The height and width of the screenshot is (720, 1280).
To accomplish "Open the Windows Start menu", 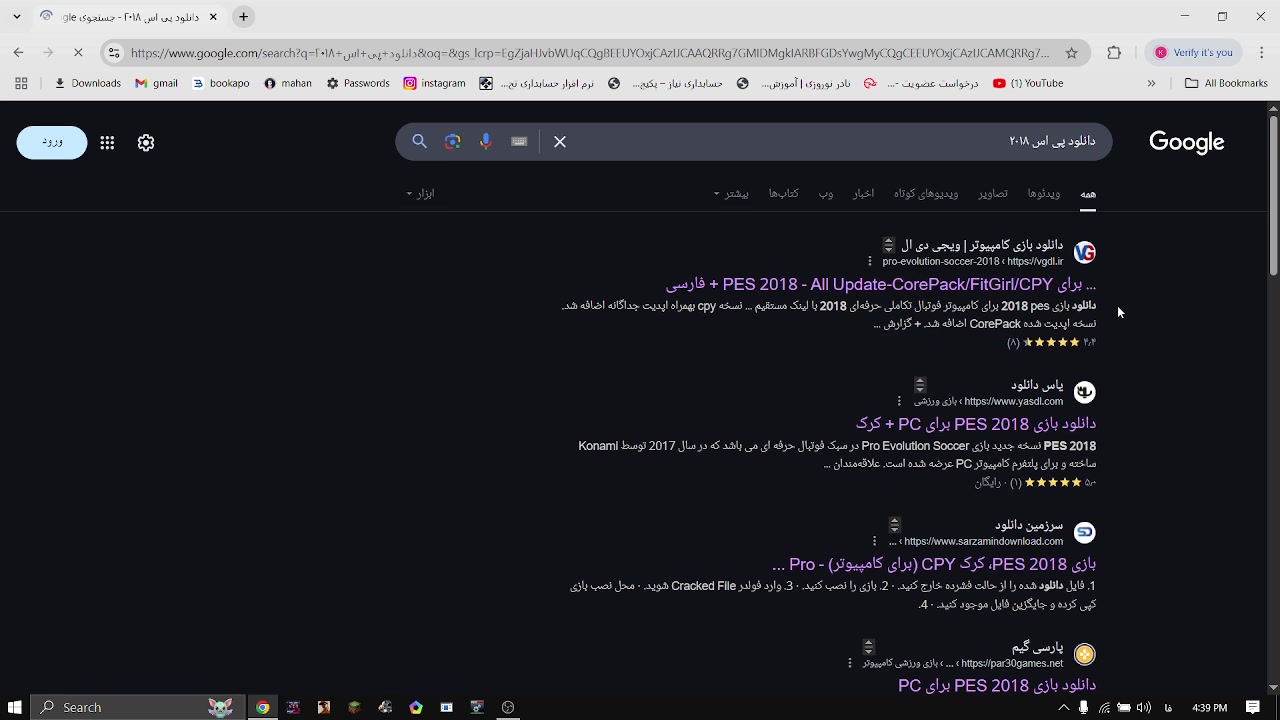I will 15,707.
